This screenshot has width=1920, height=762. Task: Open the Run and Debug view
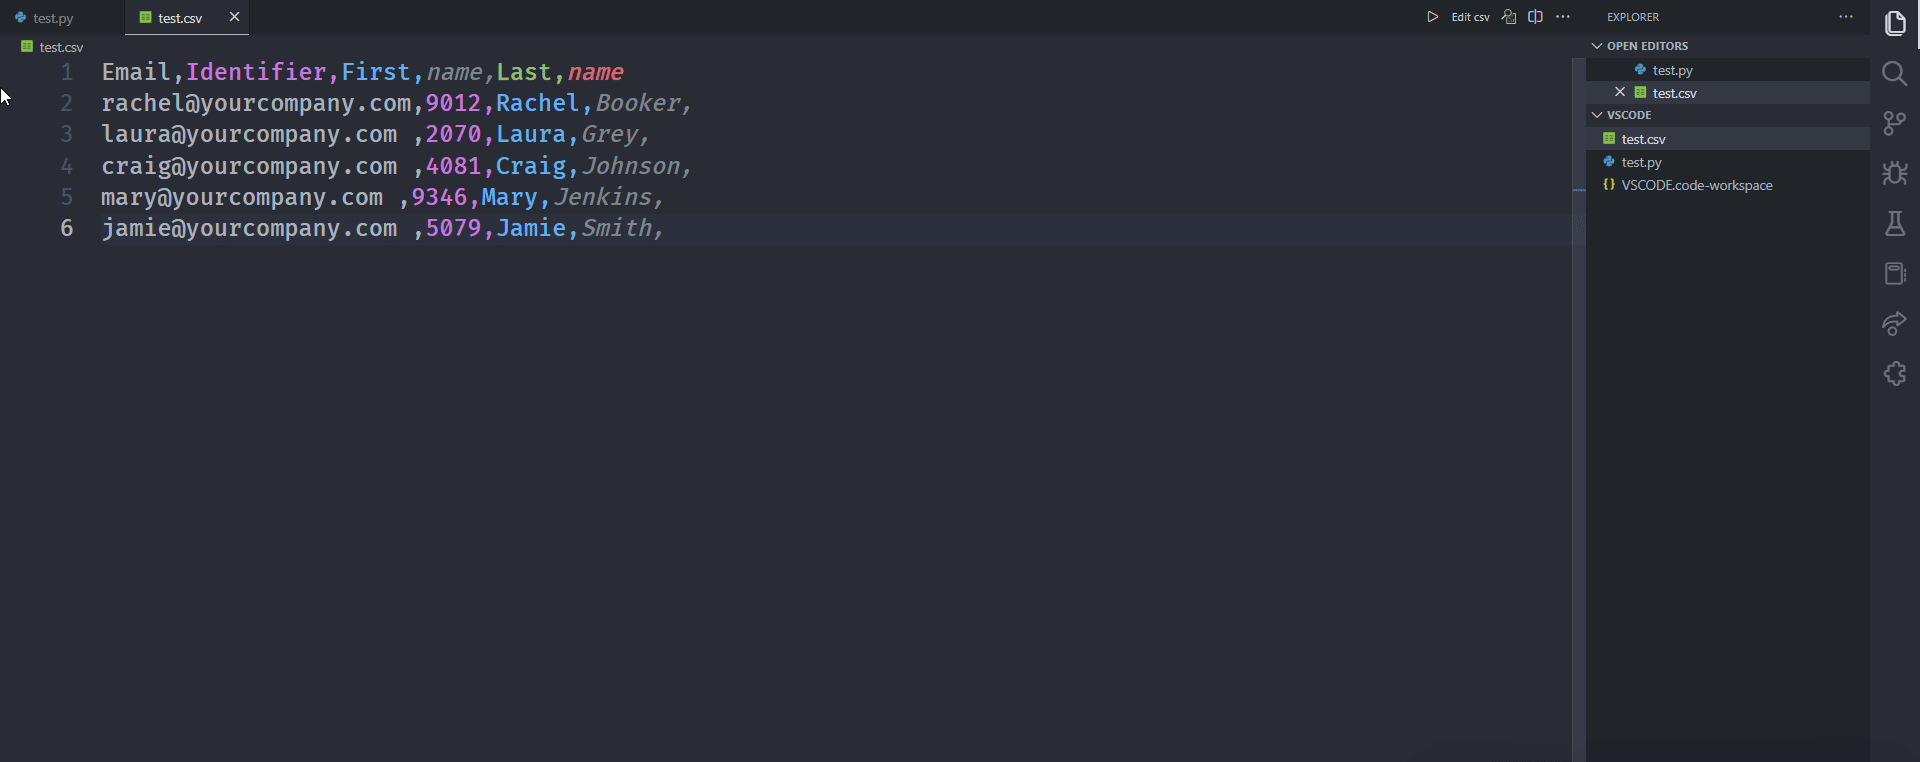pyautogui.click(x=1896, y=173)
